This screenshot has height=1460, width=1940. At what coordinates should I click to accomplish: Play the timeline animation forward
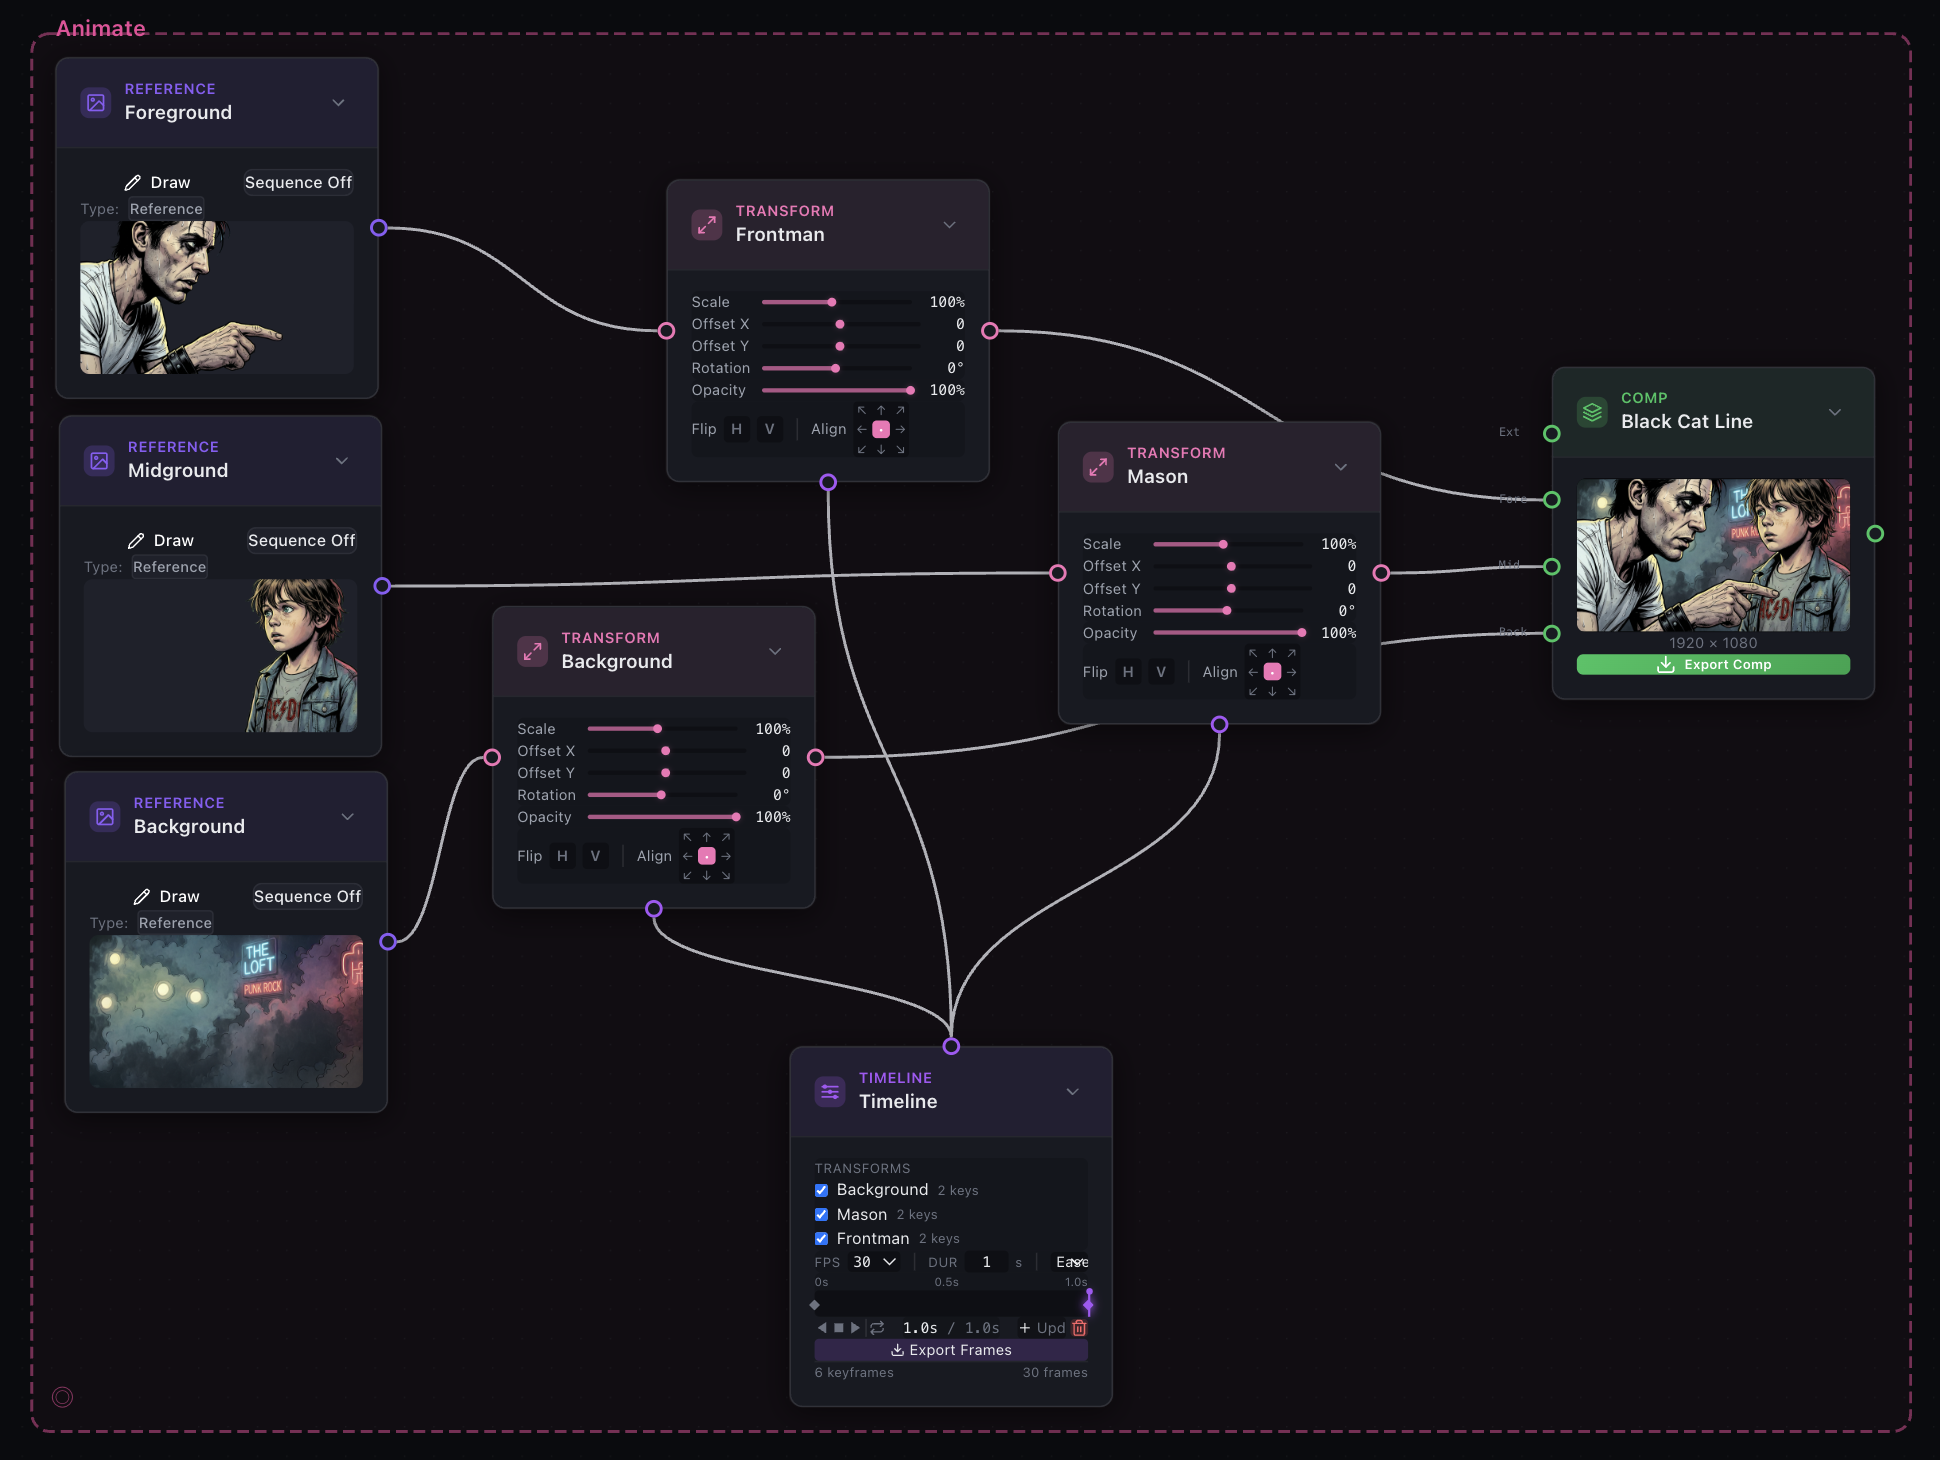(855, 1328)
